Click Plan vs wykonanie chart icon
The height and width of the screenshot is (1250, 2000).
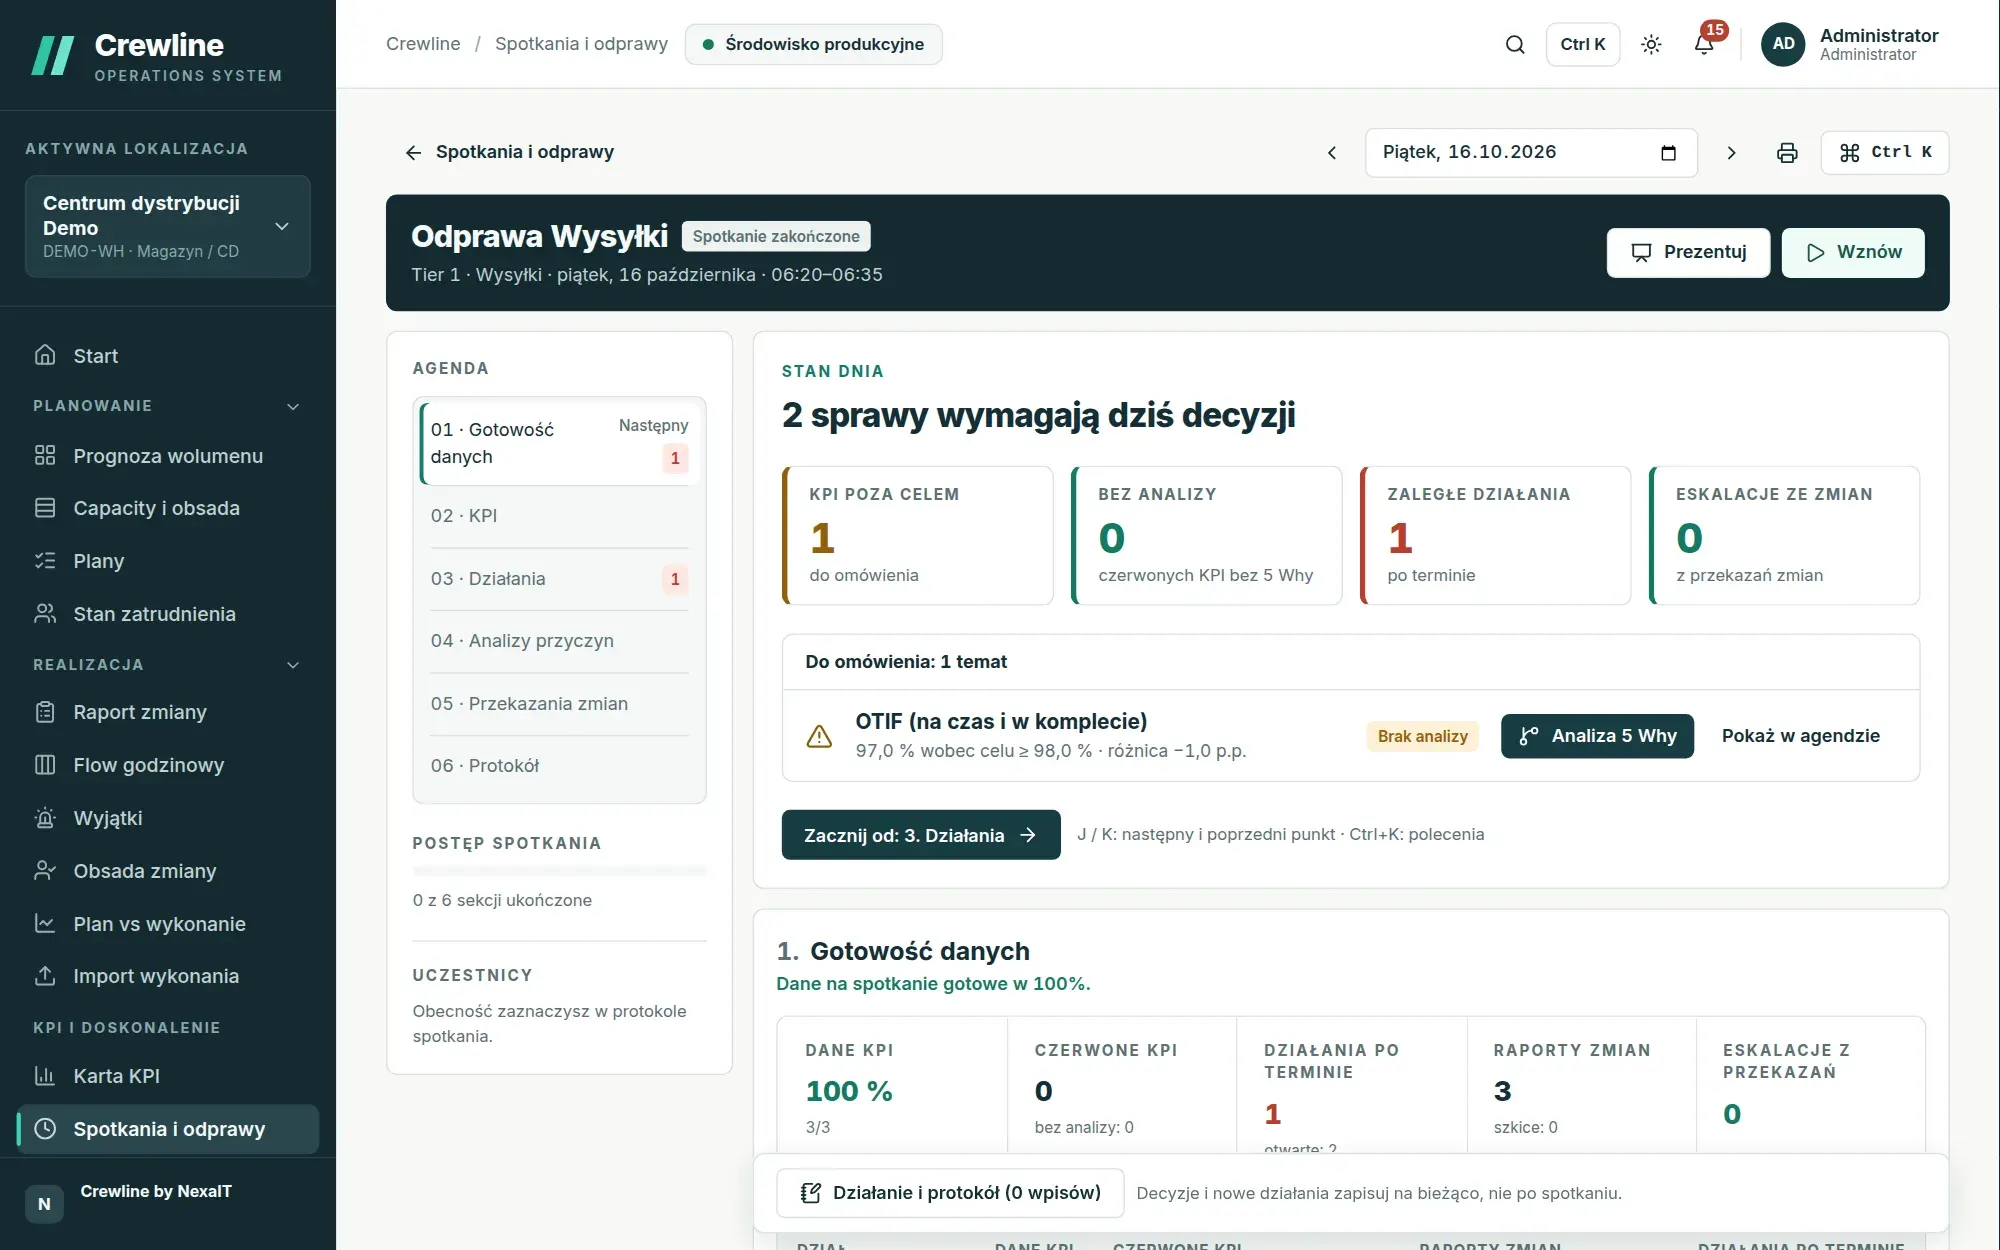click(45, 924)
